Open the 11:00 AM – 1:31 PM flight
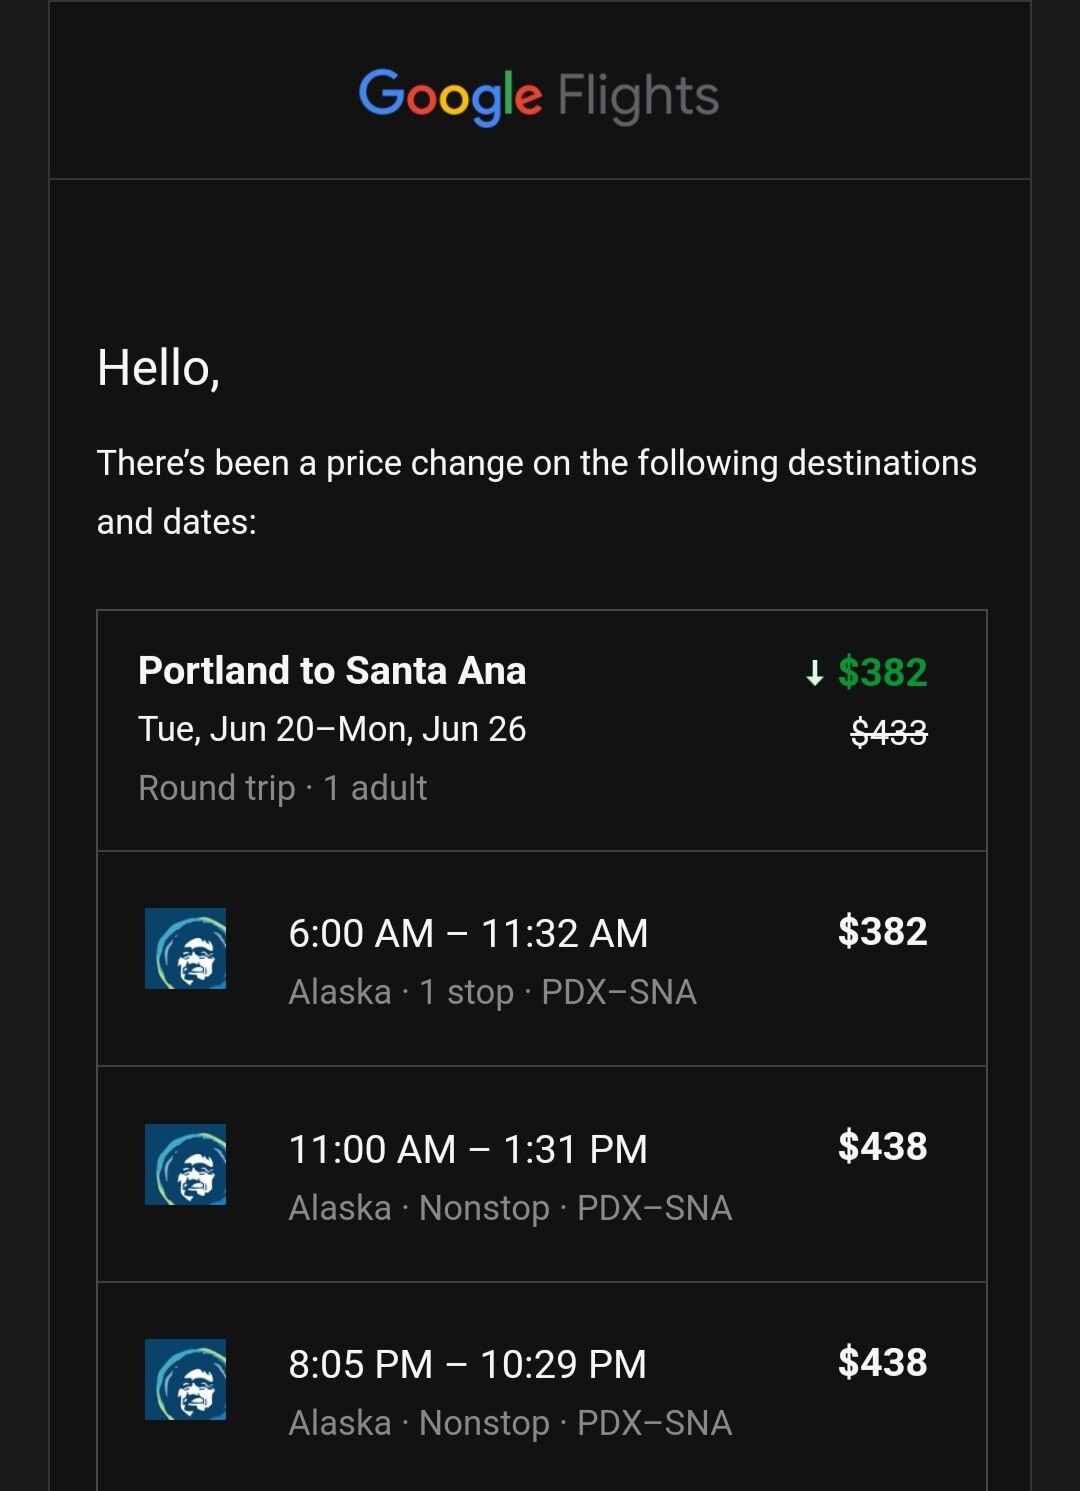Screen dimensions: 1080x1491 point(468,1150)
